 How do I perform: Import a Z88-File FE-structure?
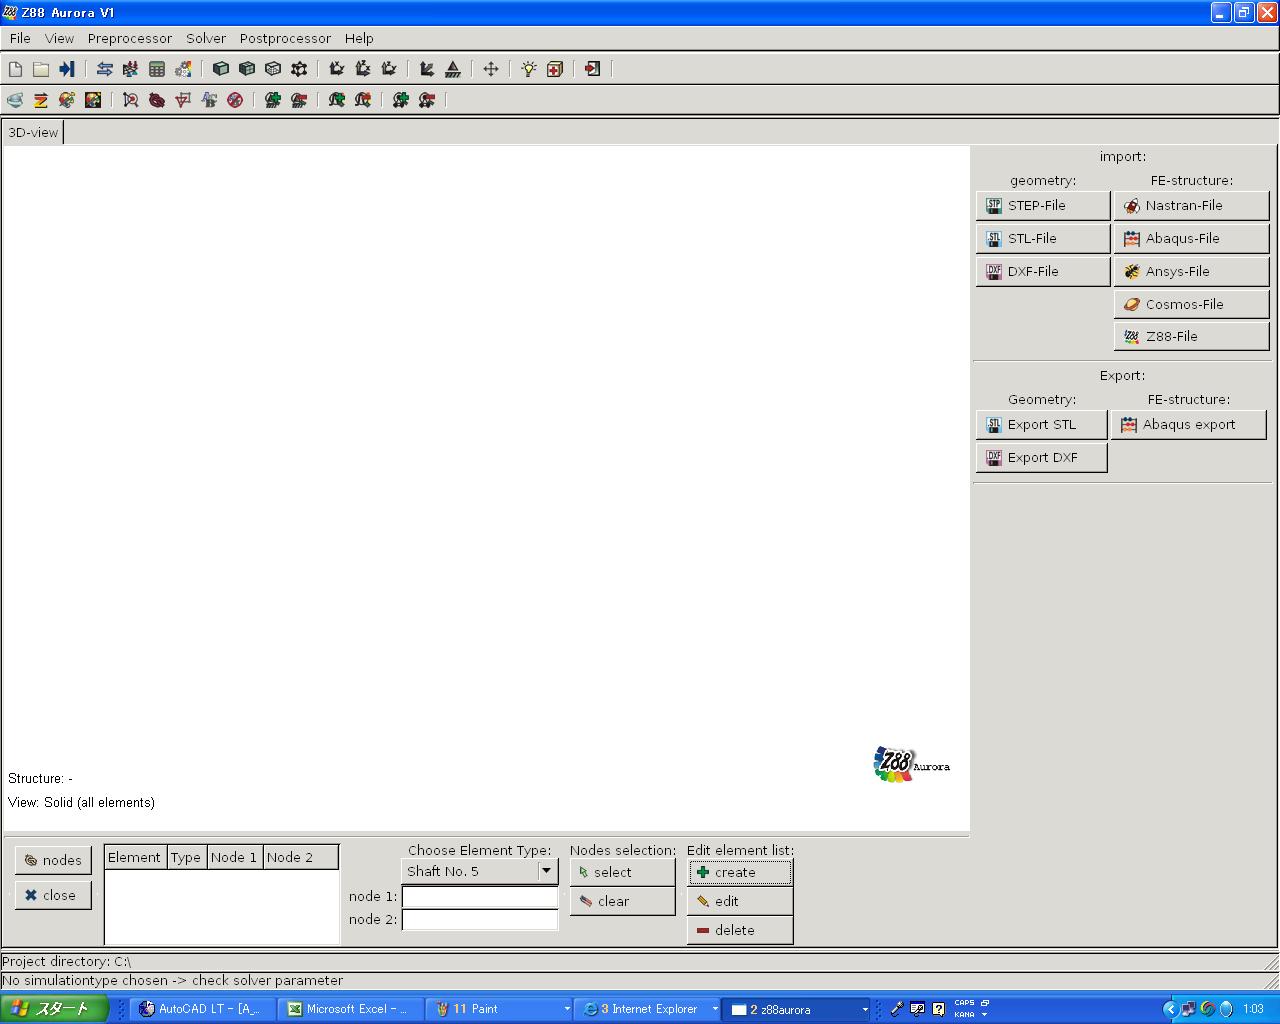[x=1192, y=336]
